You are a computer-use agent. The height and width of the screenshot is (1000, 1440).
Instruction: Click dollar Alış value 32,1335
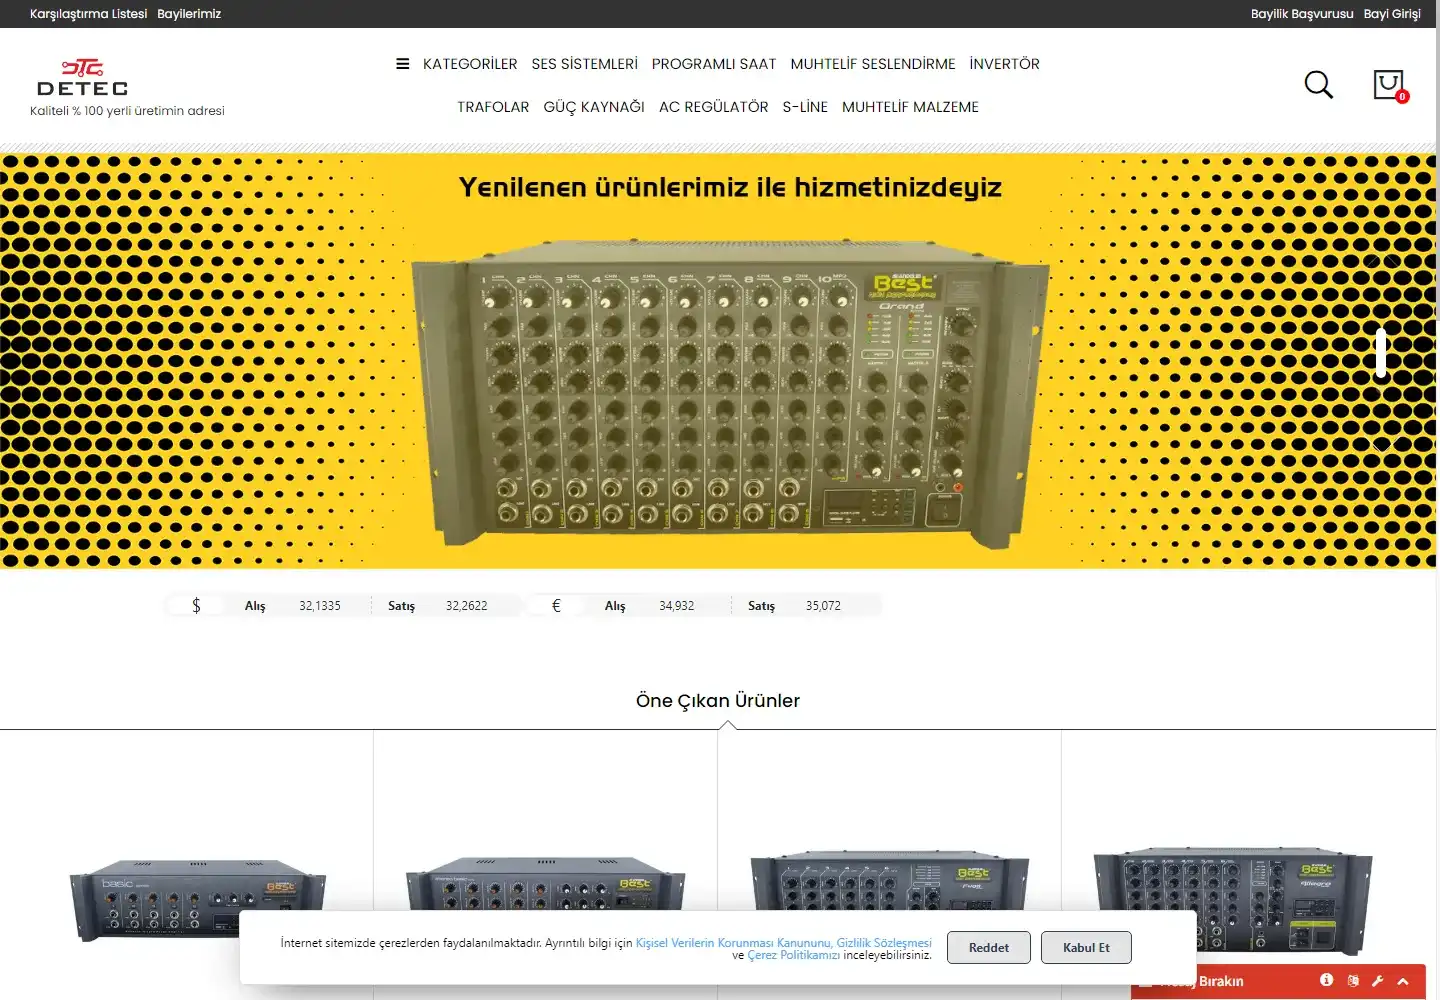pos(320,606)
